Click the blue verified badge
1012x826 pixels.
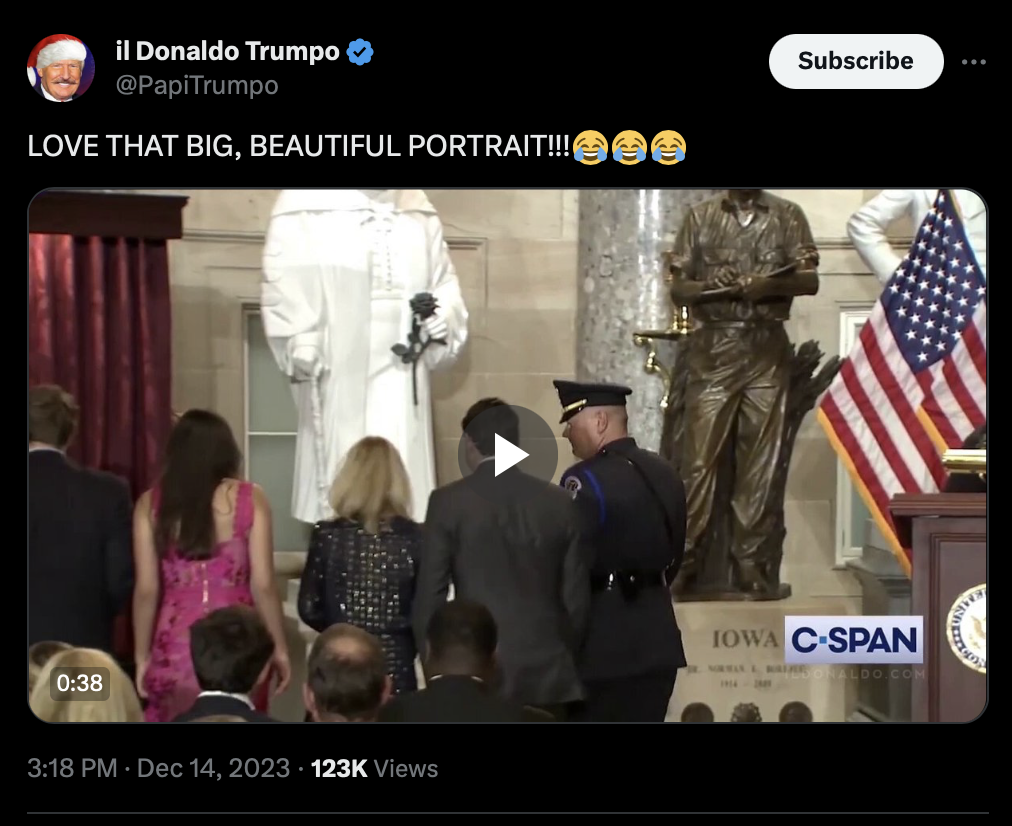tap(360, 52)
